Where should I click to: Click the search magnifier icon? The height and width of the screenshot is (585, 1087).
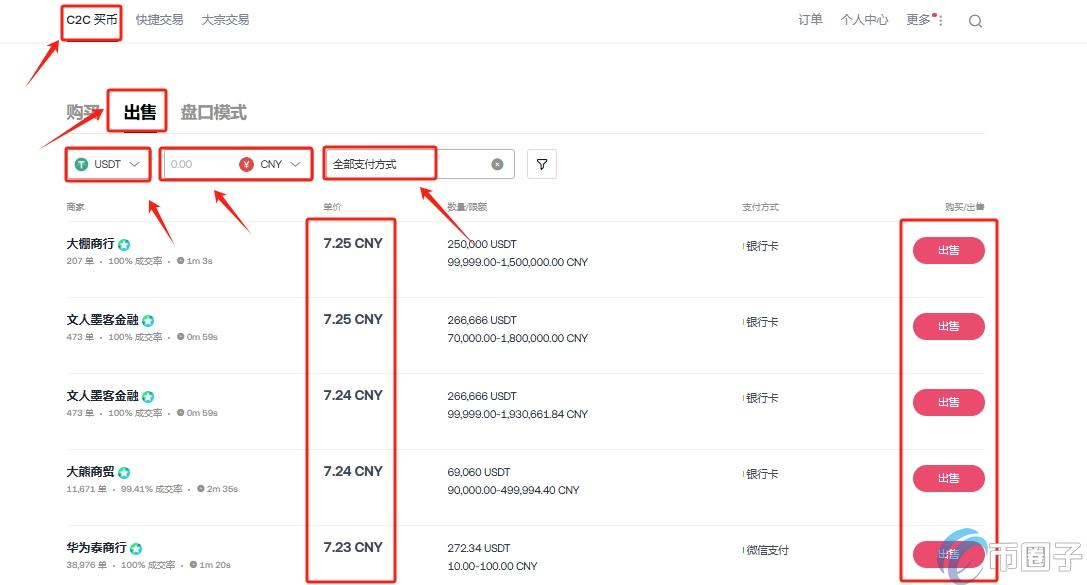[x=975, y=21]
